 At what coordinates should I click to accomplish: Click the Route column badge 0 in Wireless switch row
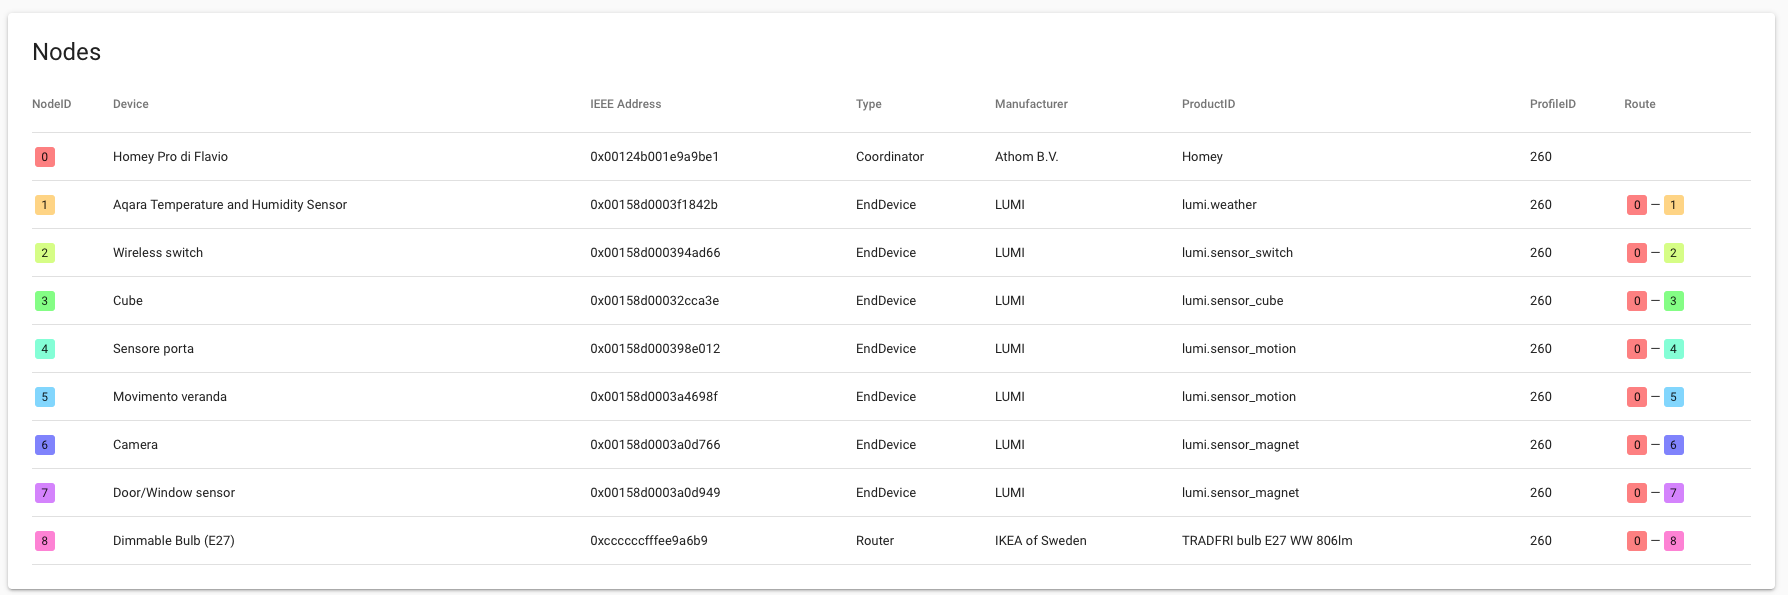1636,253
